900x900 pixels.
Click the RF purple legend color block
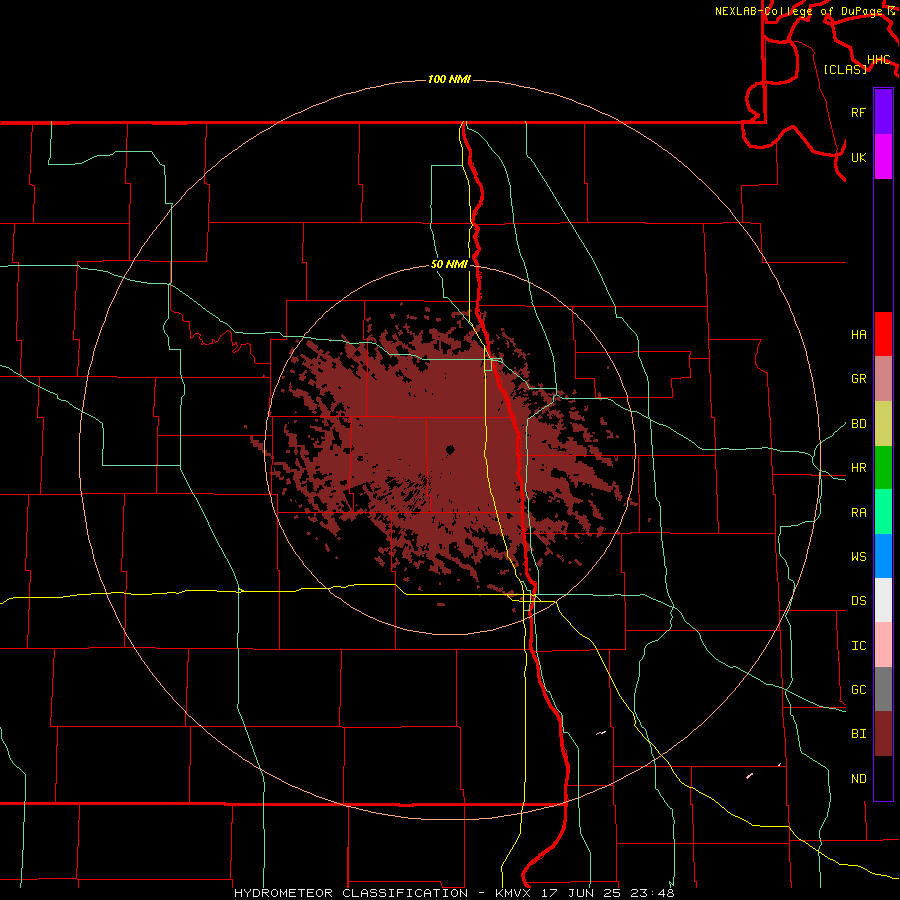point(883,112)
